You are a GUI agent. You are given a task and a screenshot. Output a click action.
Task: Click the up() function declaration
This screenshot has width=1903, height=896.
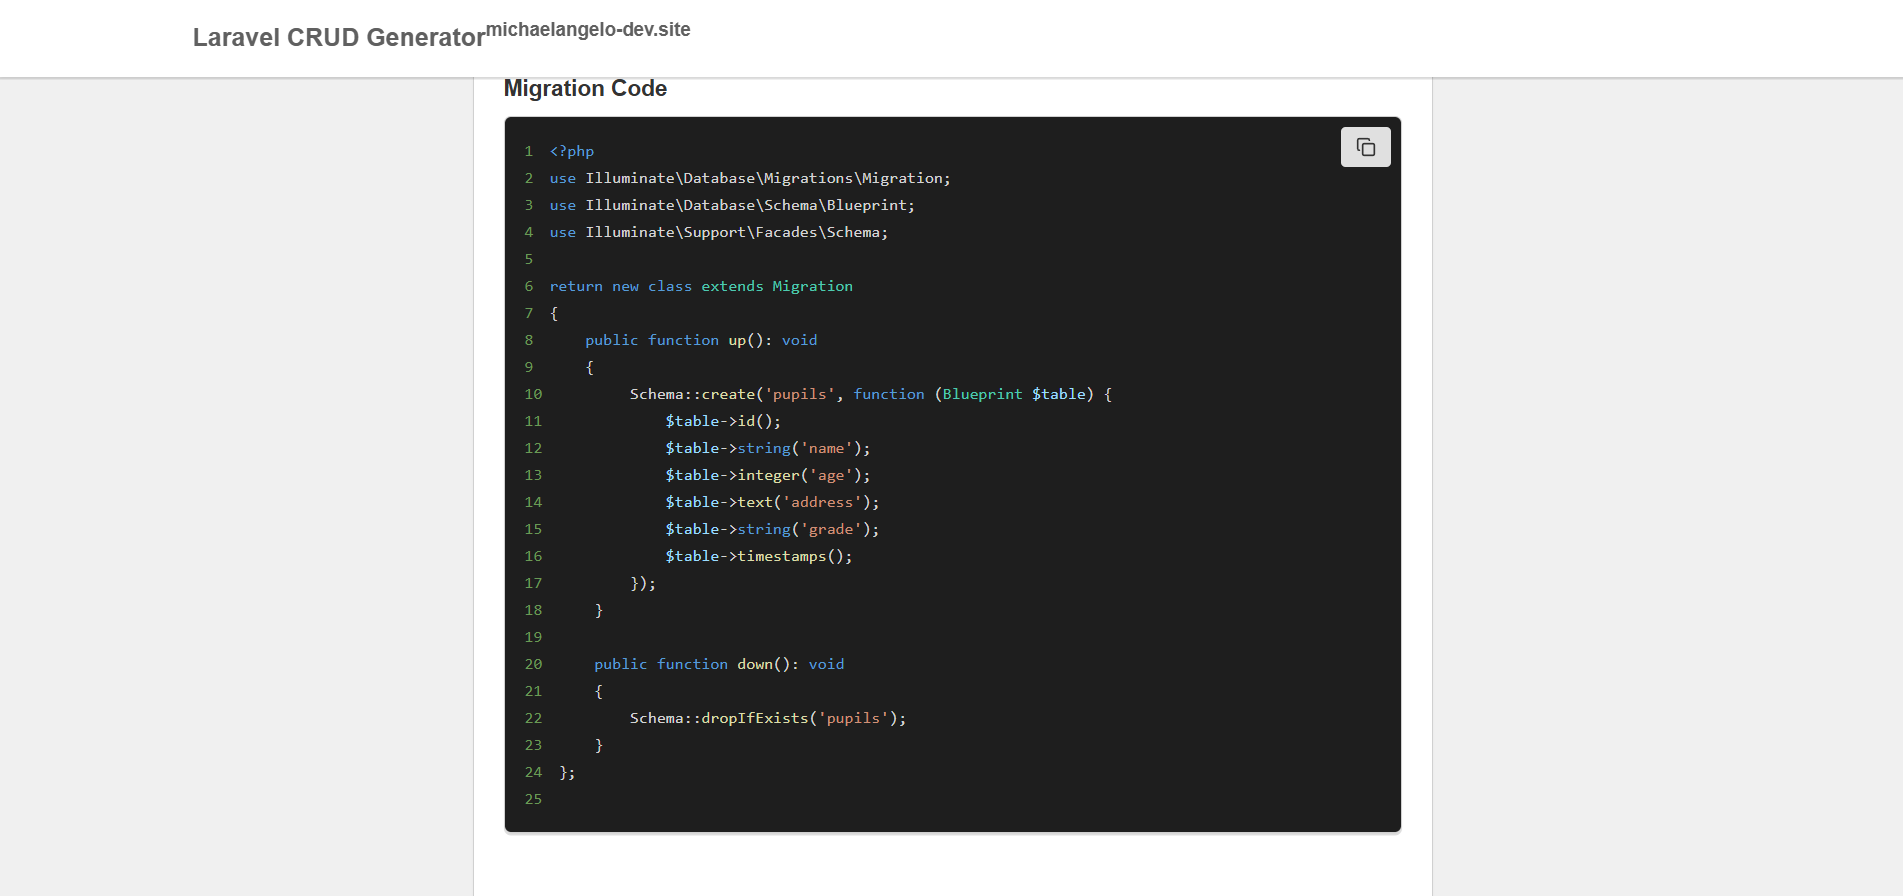click(700, 340)
